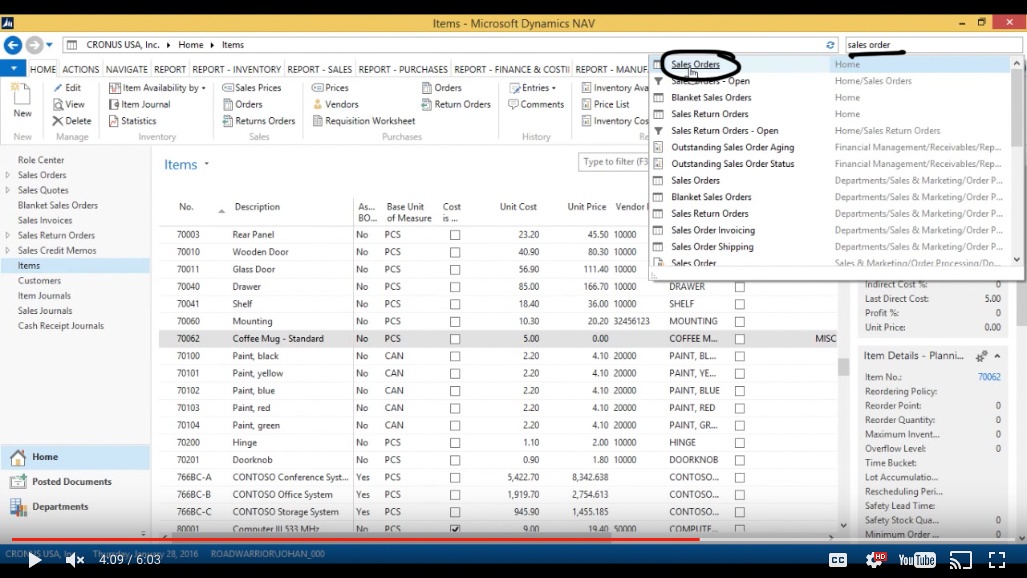Click the search box containing sales order

(933, 45)
